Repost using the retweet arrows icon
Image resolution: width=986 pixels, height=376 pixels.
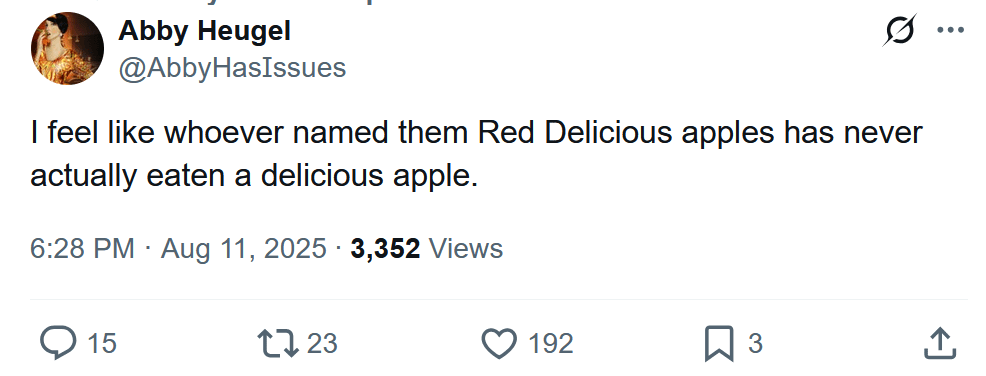278,343
